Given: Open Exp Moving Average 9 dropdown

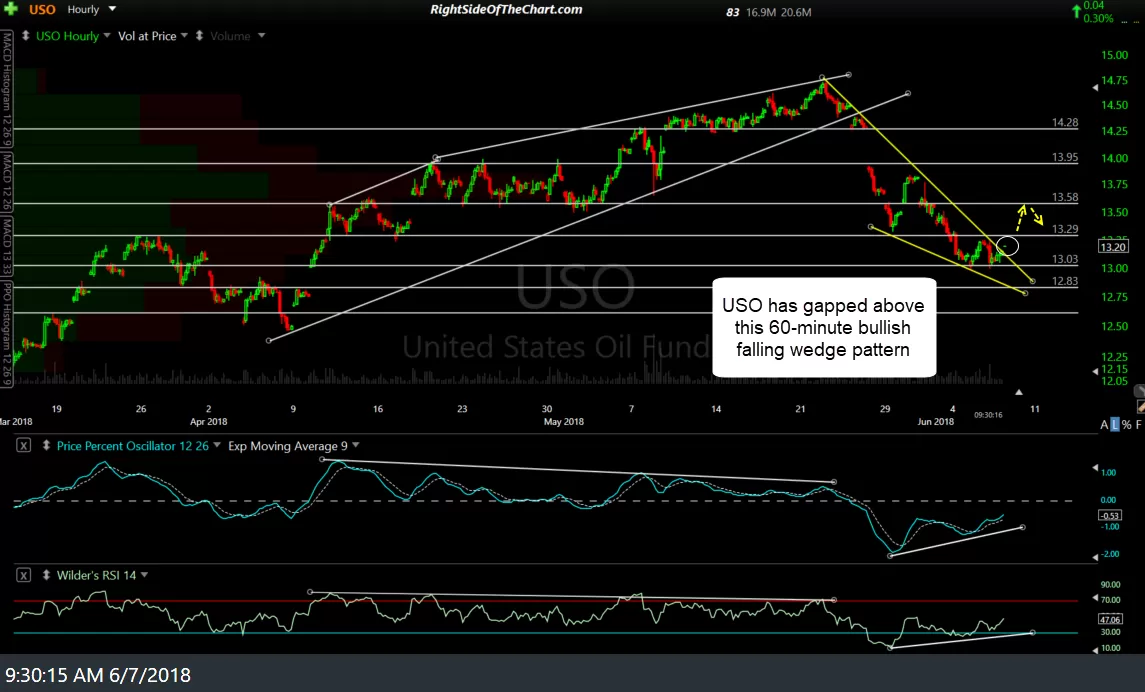Looking at the screenshot, I should point(356,445).
